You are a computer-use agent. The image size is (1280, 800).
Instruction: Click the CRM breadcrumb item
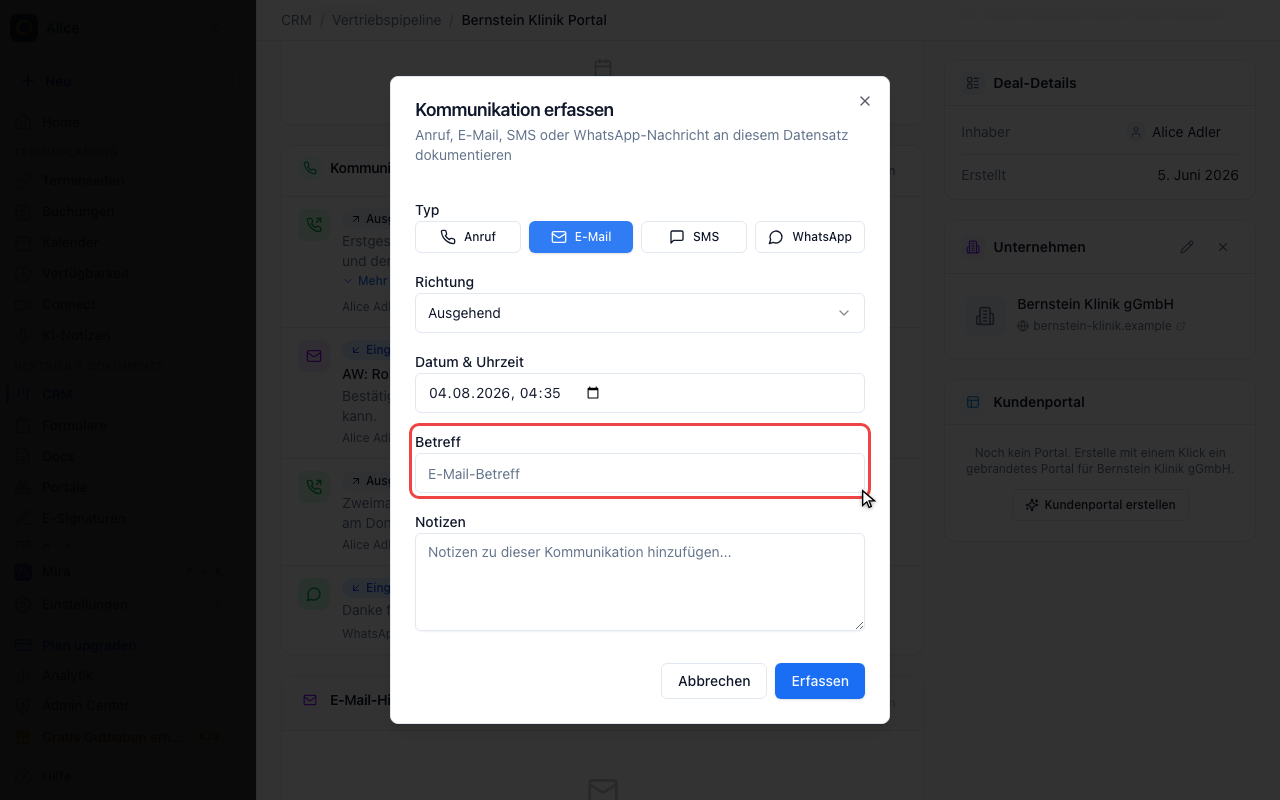[296, 20]
